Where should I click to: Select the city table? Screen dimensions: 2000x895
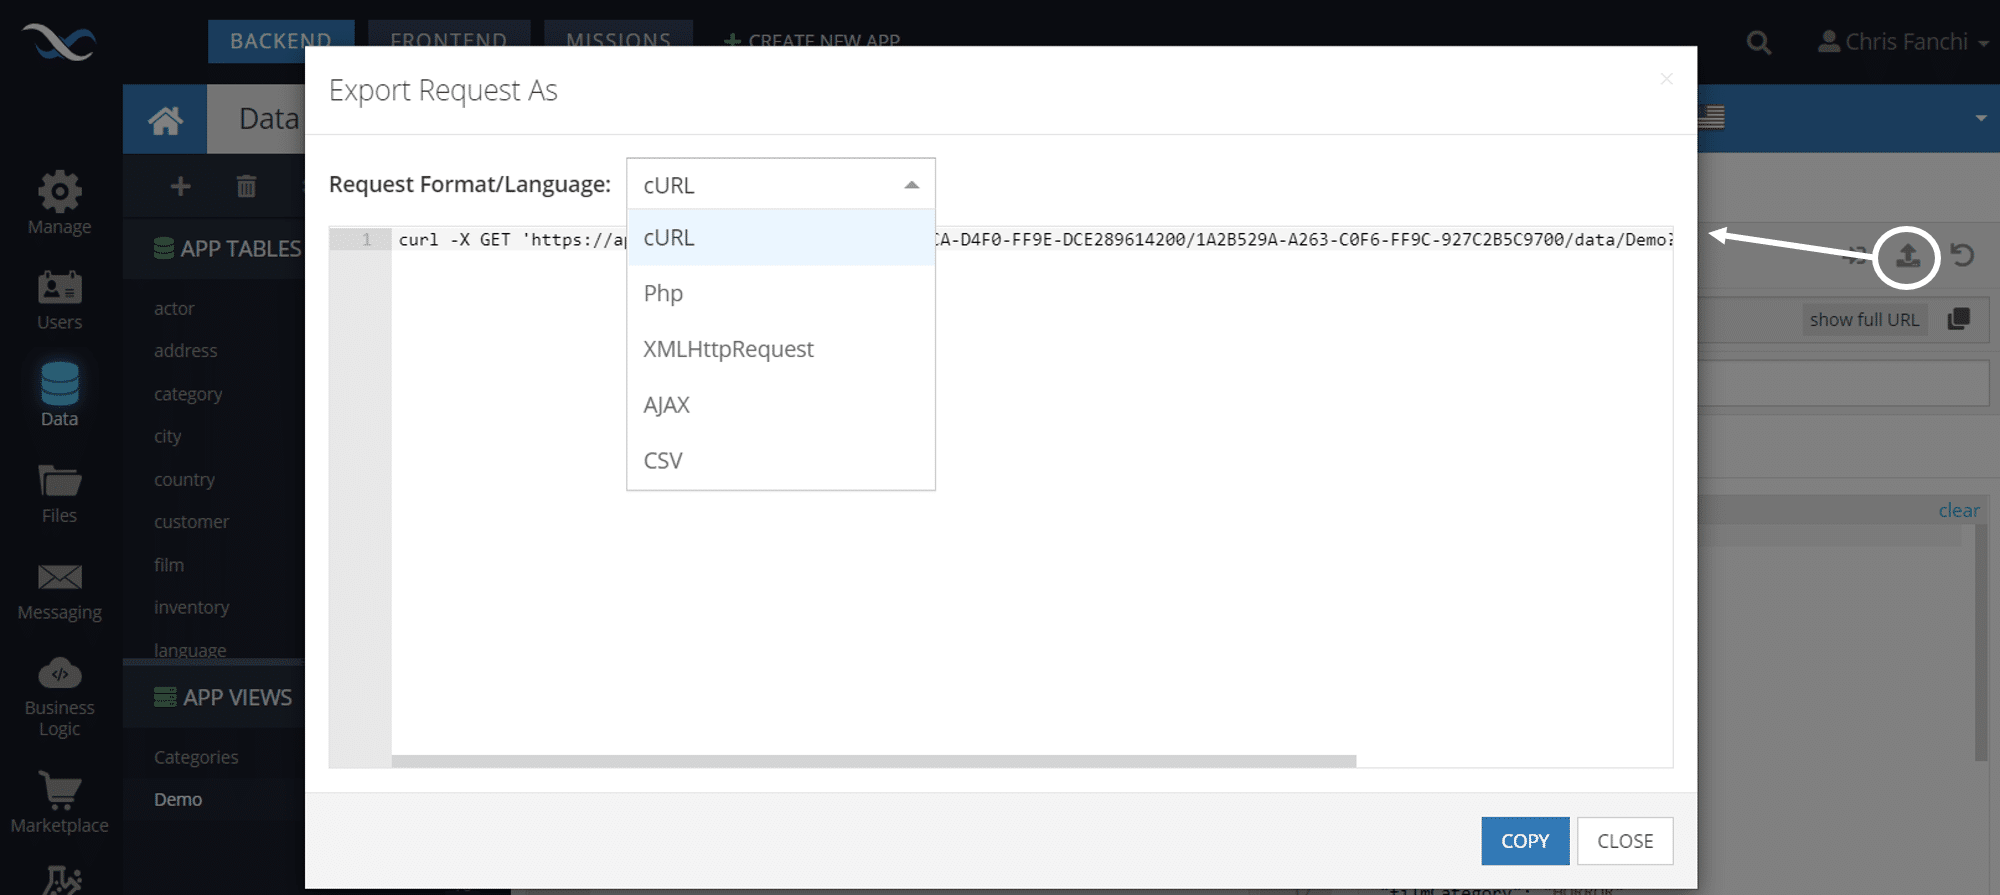pos(167,437)
